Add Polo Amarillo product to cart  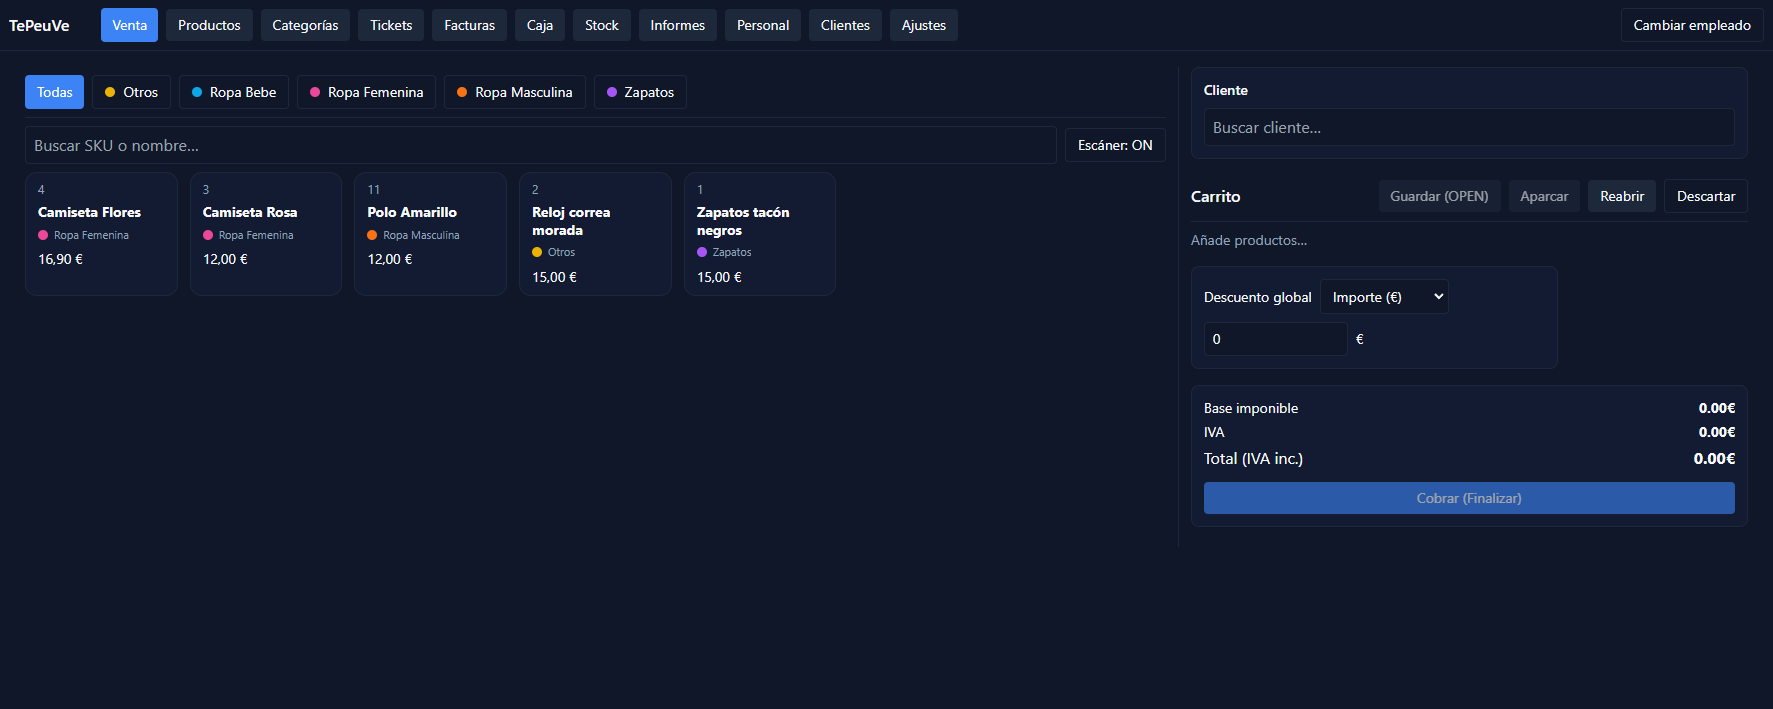430,233
